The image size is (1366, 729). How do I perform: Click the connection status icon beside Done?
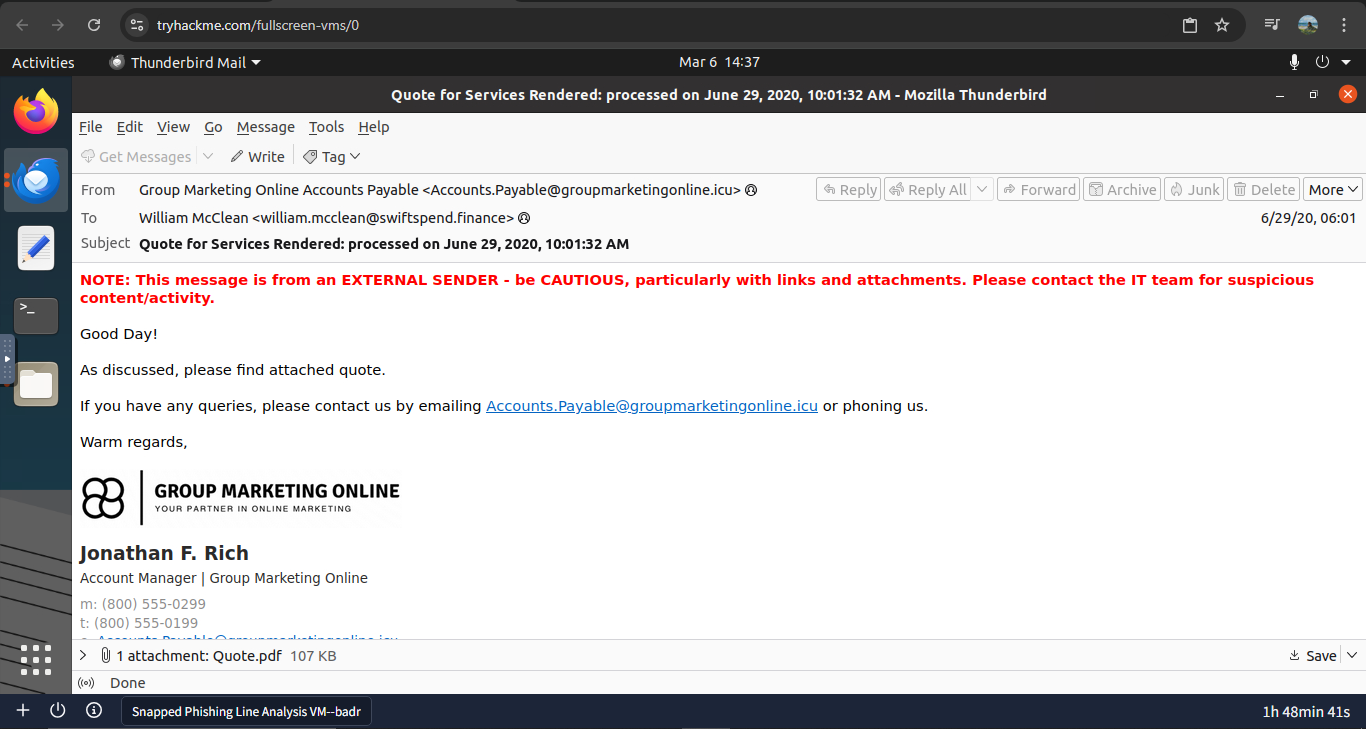[87, 683]
